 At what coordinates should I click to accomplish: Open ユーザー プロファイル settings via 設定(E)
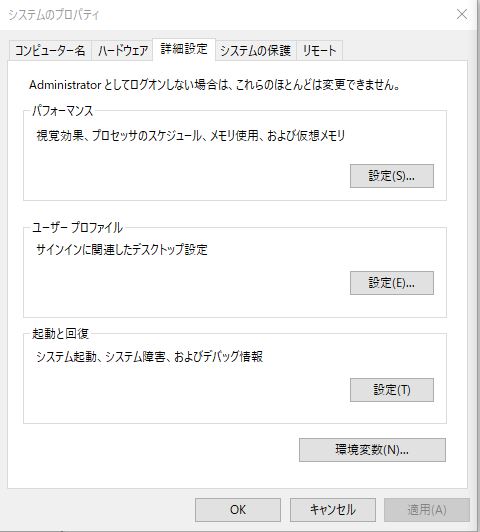(x=392, y=283)
